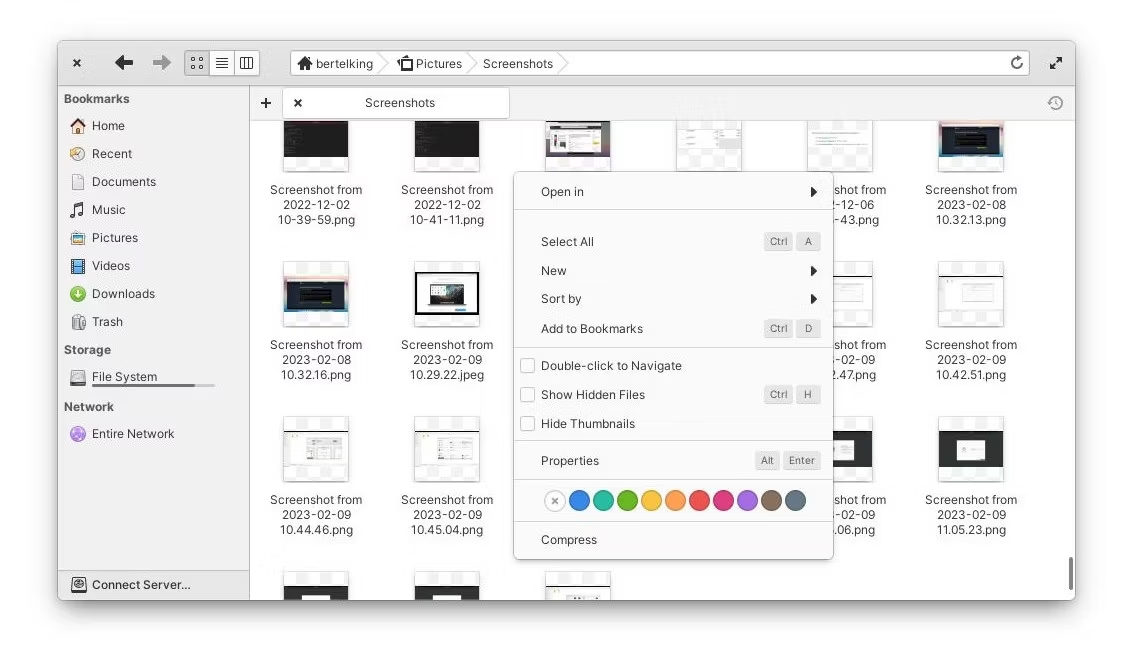
Task: Switch to icon grid view
Action: click(x=197, y=63)
